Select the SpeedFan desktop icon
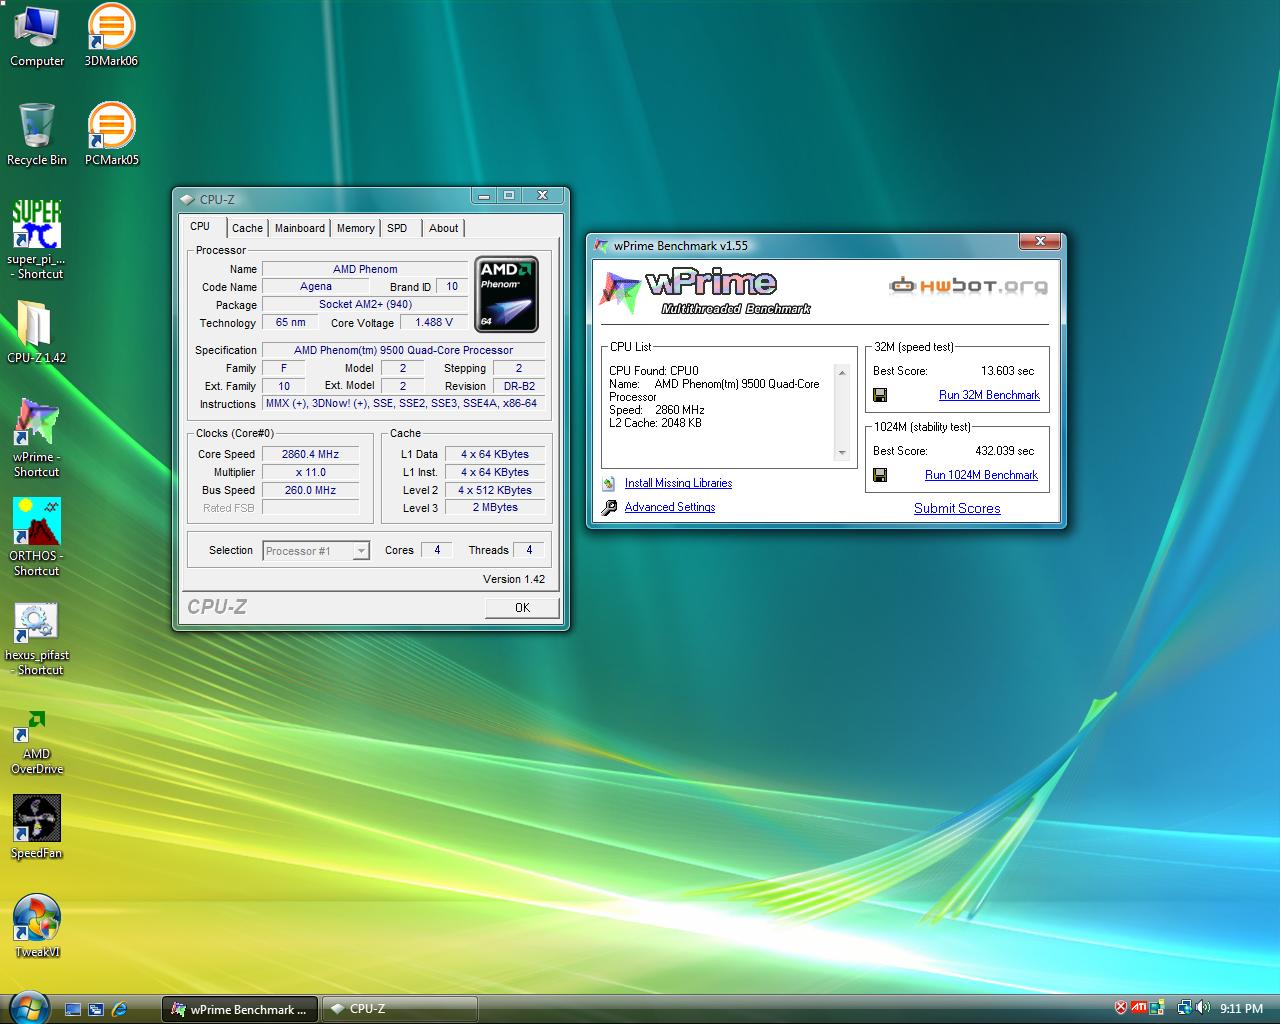This screenshot has height=1024, width=1280. pyautogui.click(x=37, y=827)
